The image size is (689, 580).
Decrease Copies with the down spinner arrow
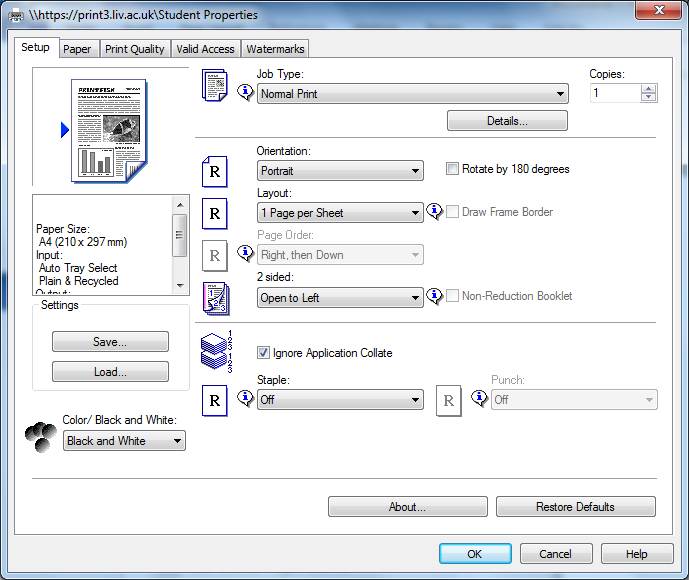(x=648, y=98)
